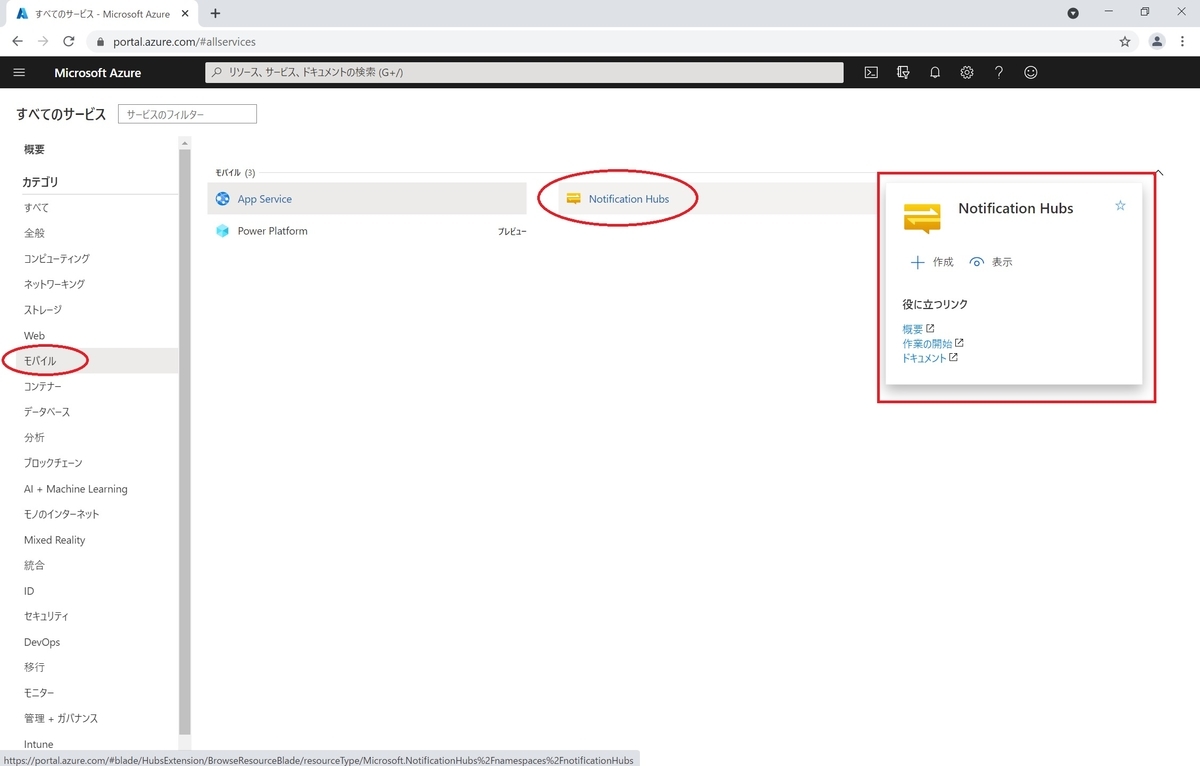Favorite Notification Hubs with the star
This screenshot has height=766, width=1200.
tap(1120, 206)
